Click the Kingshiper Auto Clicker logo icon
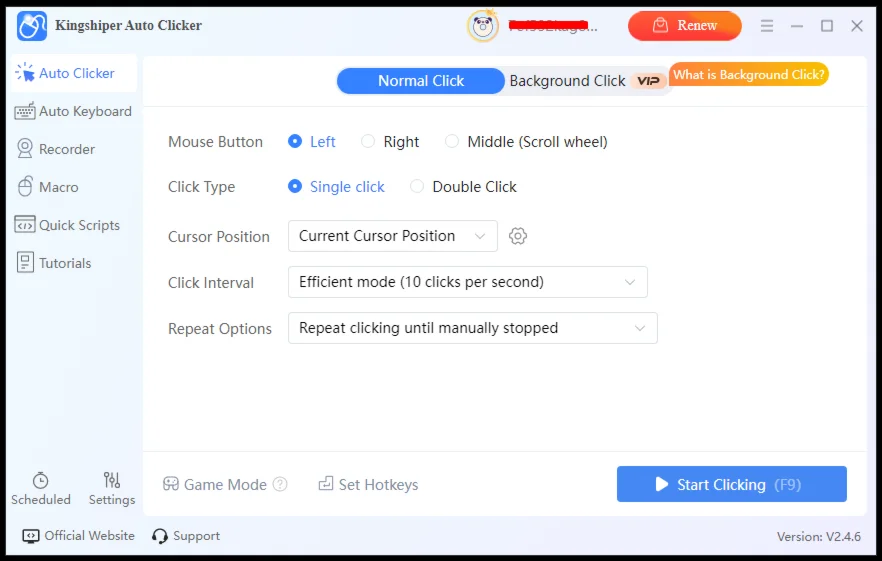Image resolution: width=882 pixels, height=561 pixels. tap(32, 25)
